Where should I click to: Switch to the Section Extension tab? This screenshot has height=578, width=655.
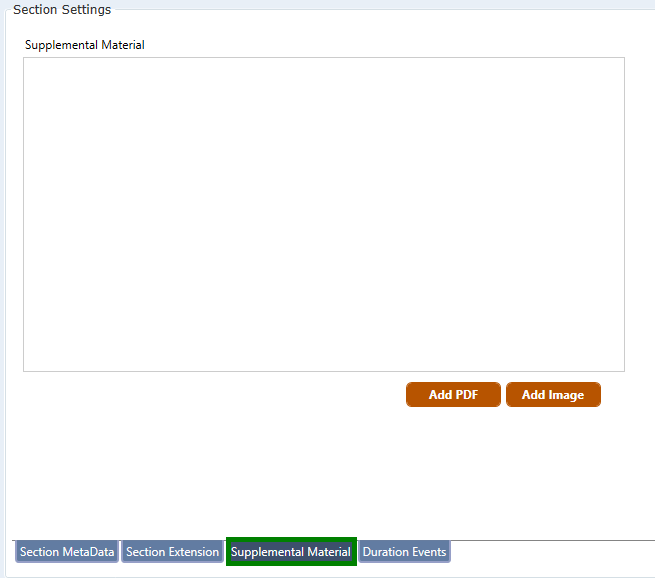[172, 552]
